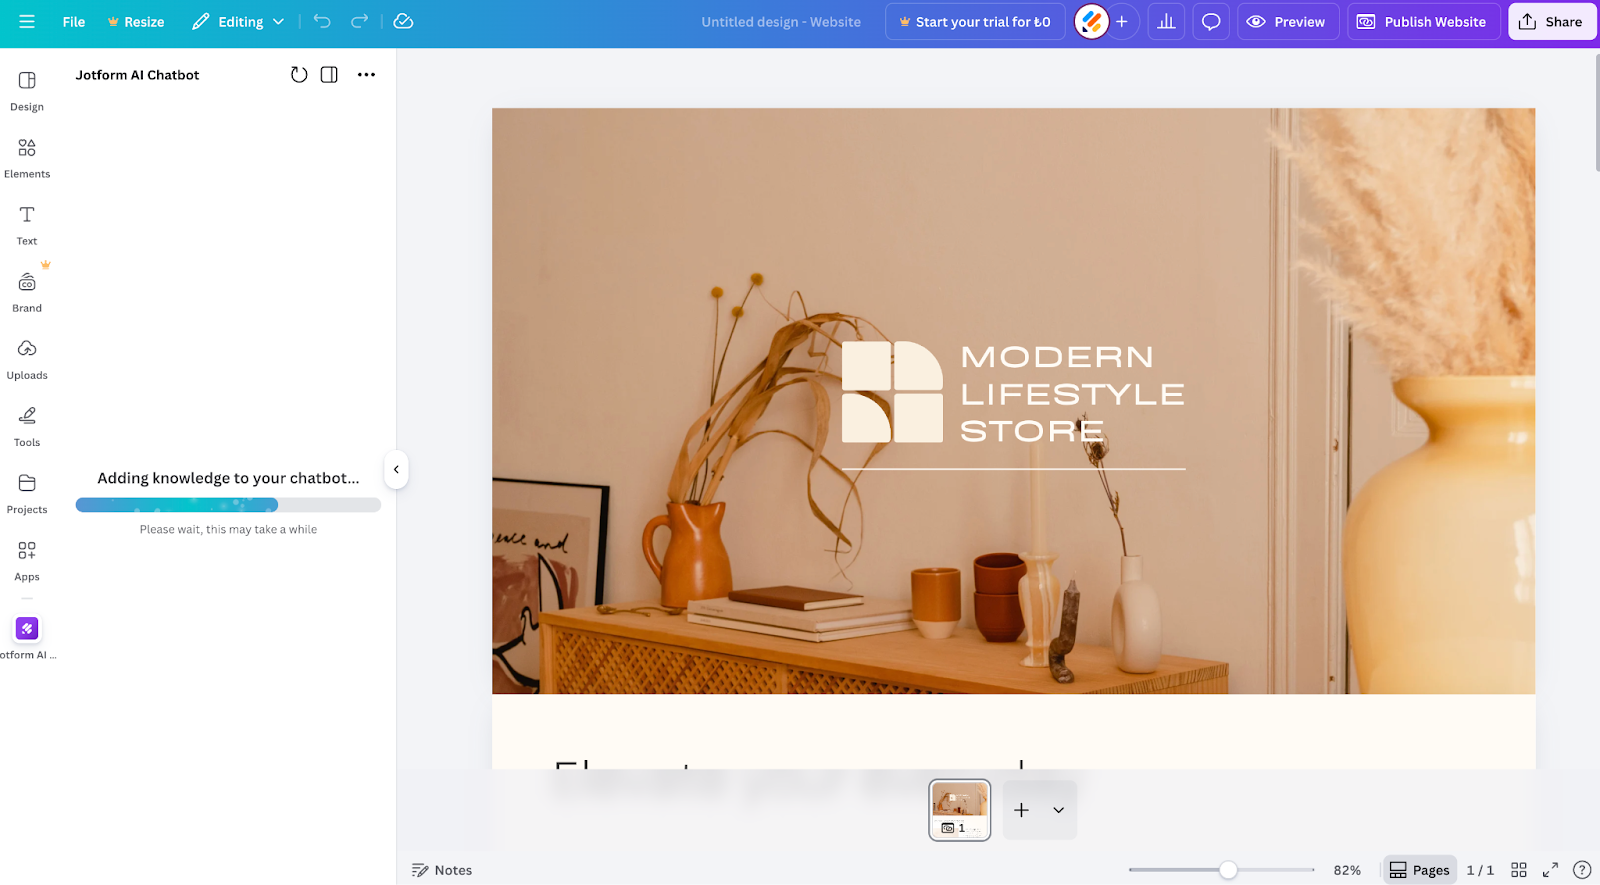
Task: Click Publish Website button
Action: [1423, 21]
